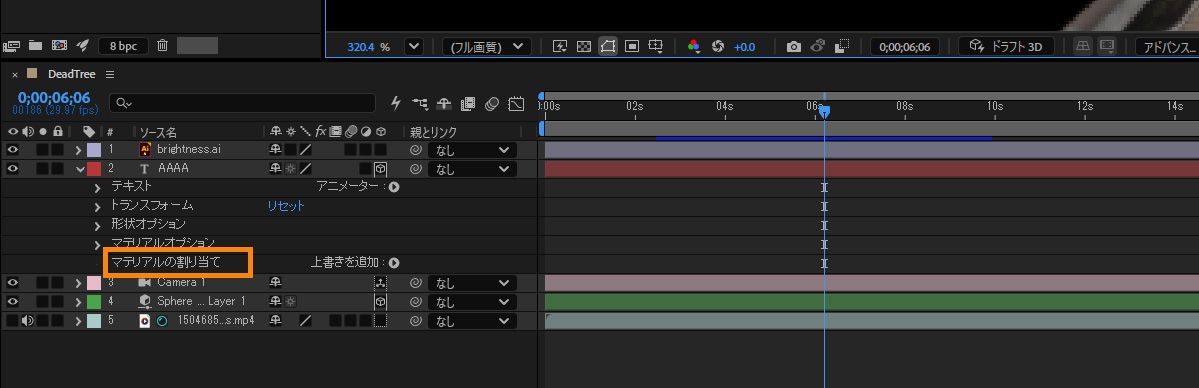
Task: Hide the Camera 1 layer
Action: click(12, 282)
